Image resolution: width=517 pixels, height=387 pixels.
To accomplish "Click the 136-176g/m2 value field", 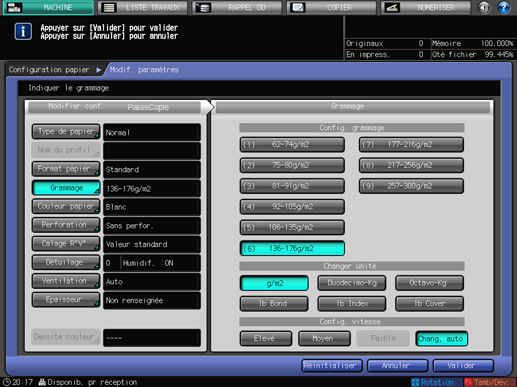I will (x=152, y=188).
